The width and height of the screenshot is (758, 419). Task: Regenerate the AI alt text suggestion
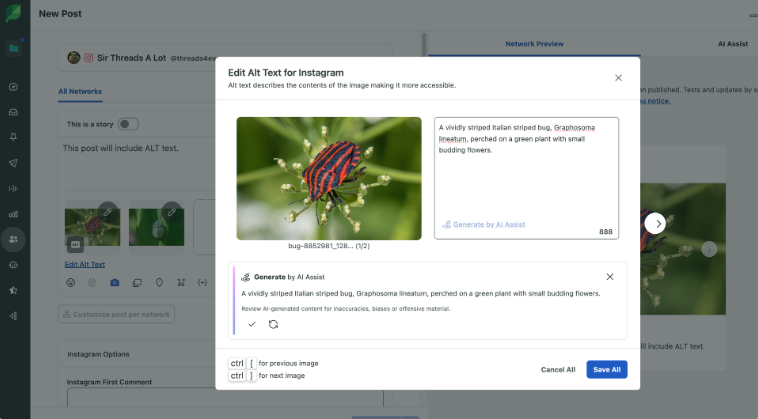tap(274, 324)
